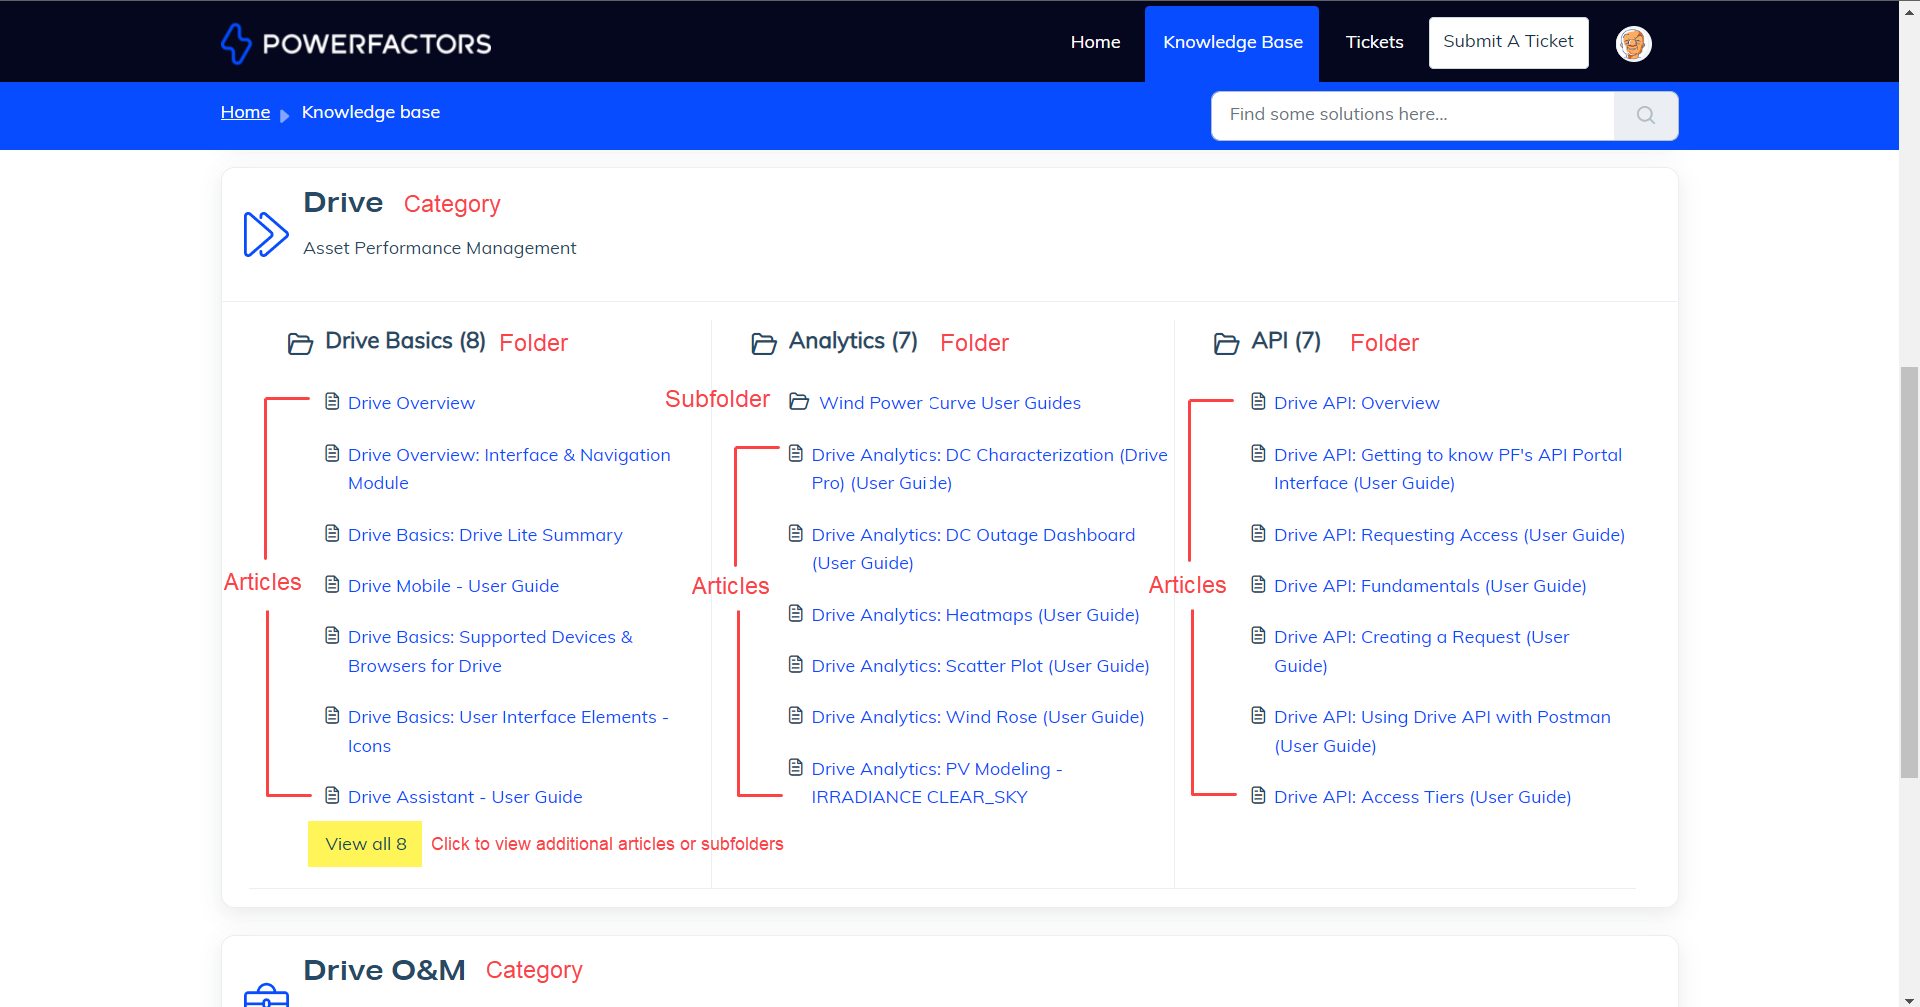Open Drive API: Overview article
The height and width of the screenshot is (1007, 1920).
(1356, 403)
